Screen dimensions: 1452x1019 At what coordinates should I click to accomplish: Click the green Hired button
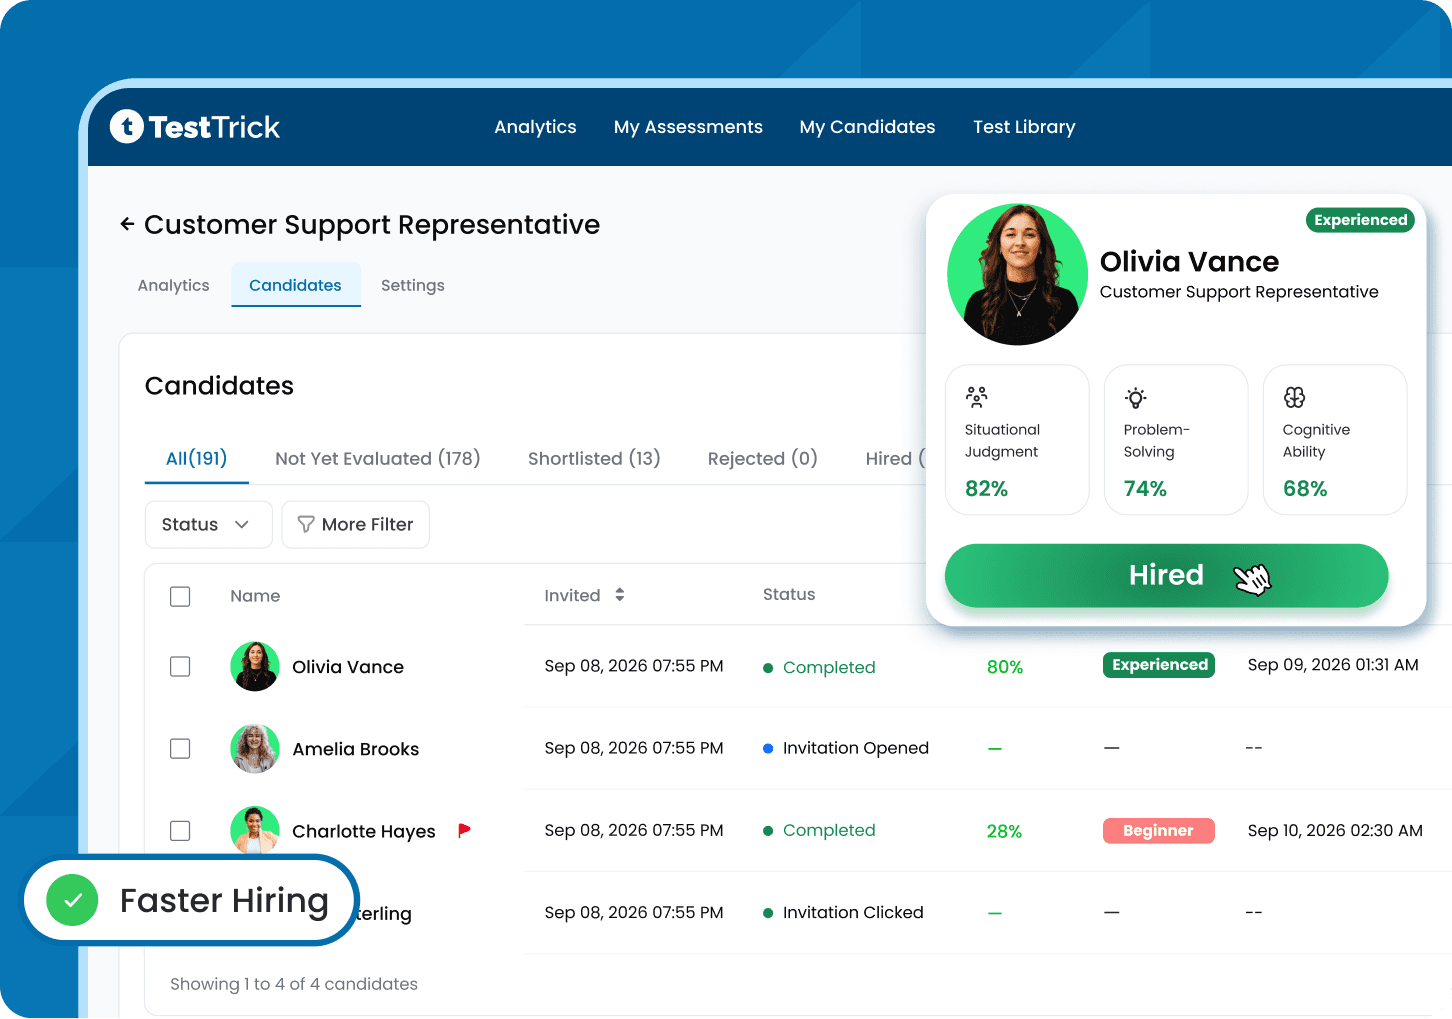point(1166,575)
